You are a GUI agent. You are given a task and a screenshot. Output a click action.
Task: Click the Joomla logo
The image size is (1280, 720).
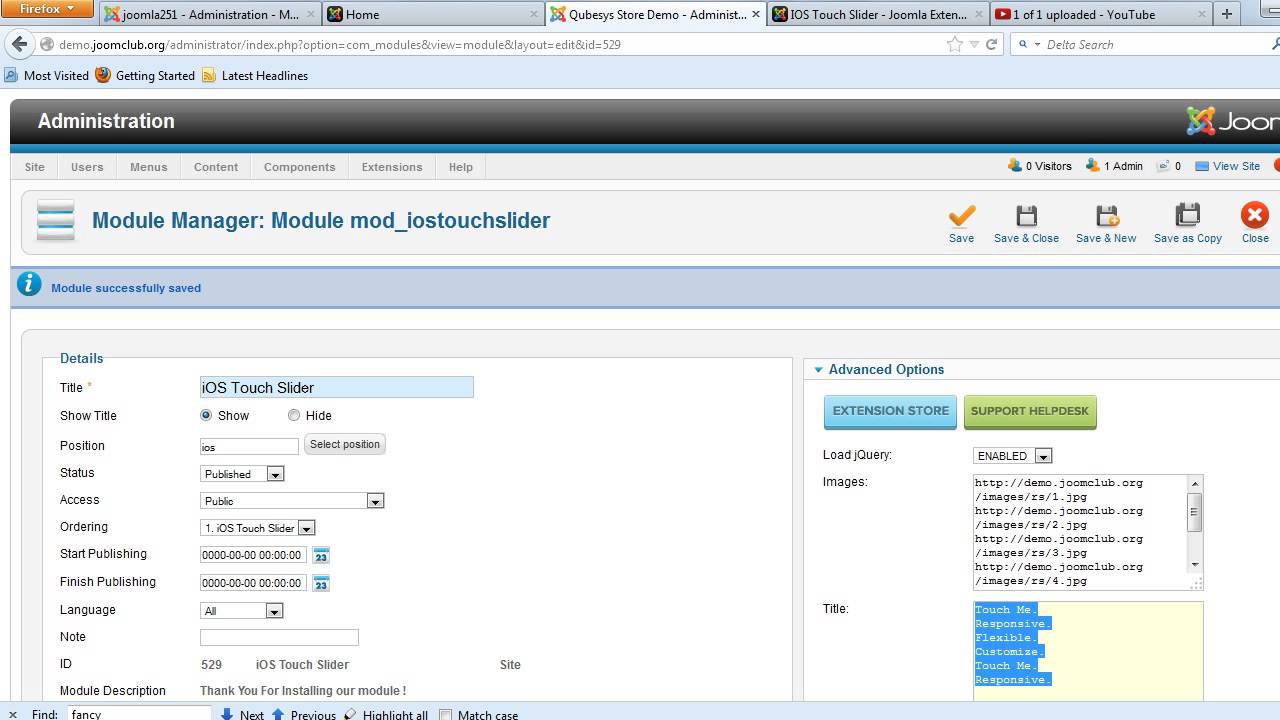1232,121
